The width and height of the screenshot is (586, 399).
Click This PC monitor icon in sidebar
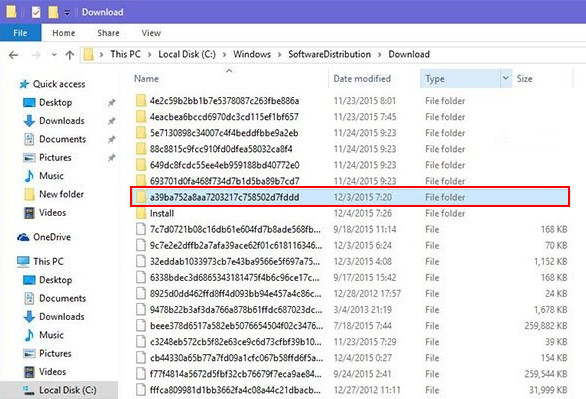tap(23, 262)
